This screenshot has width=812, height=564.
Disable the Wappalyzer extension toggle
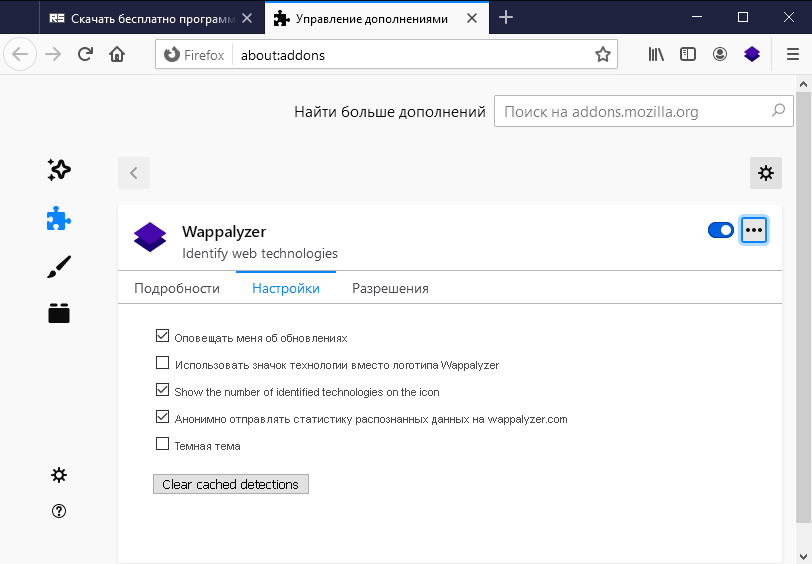click(x=721, y=230)
